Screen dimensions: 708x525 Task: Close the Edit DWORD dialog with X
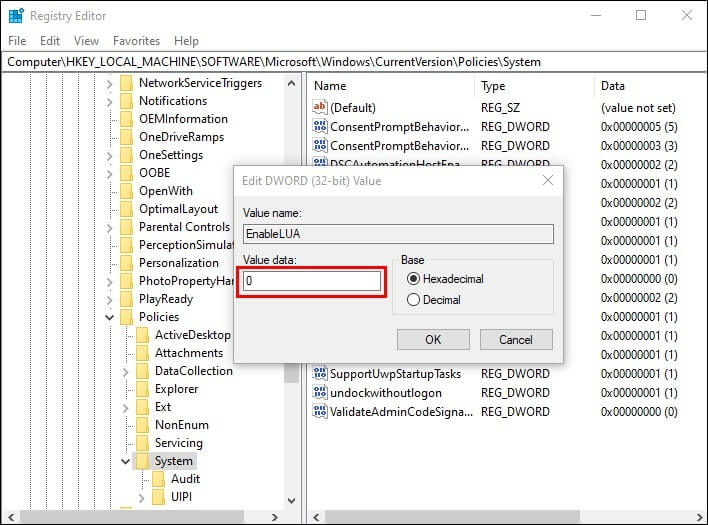click(548, 181)
